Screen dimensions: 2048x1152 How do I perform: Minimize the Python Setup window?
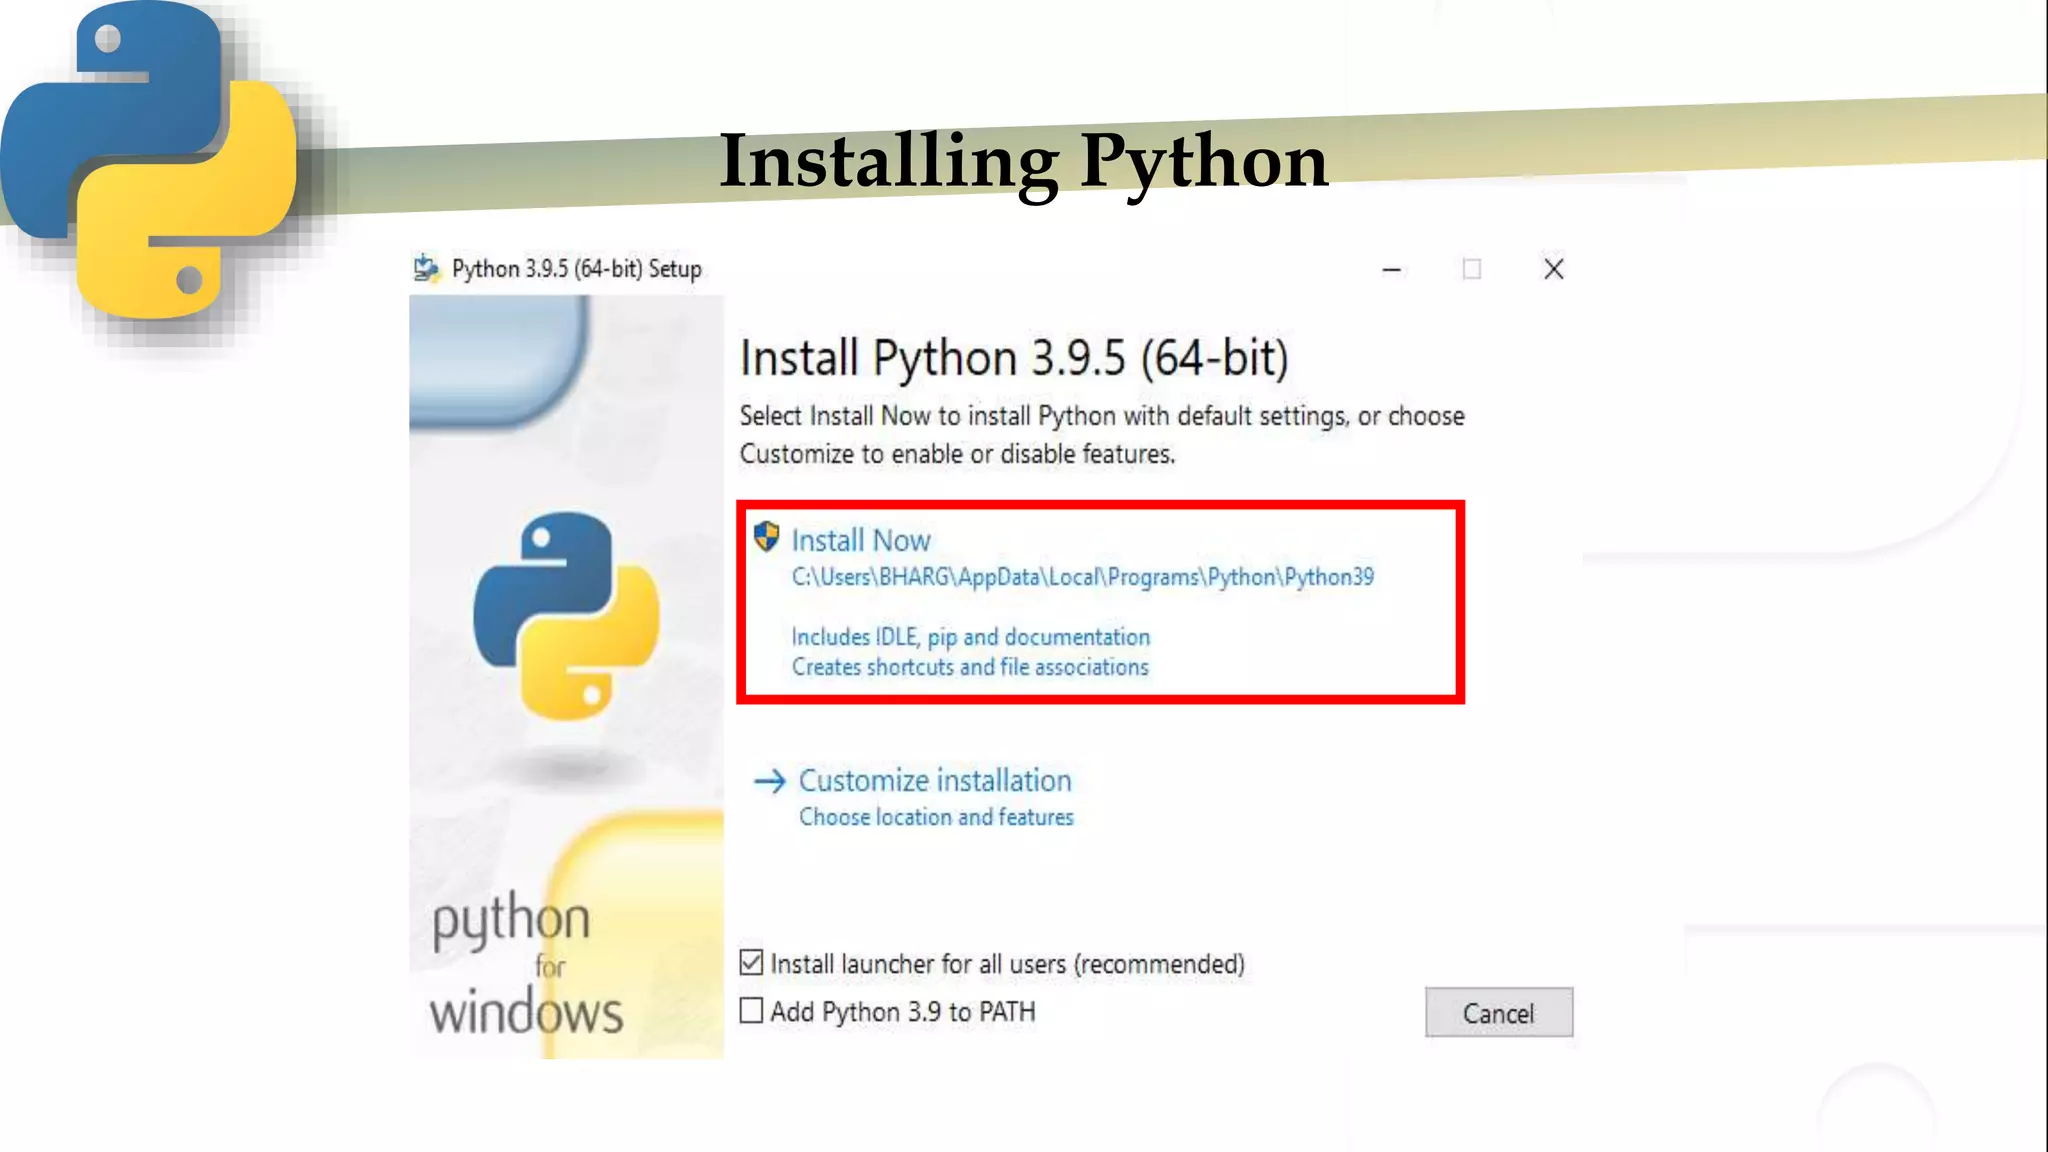point(1391,269)
